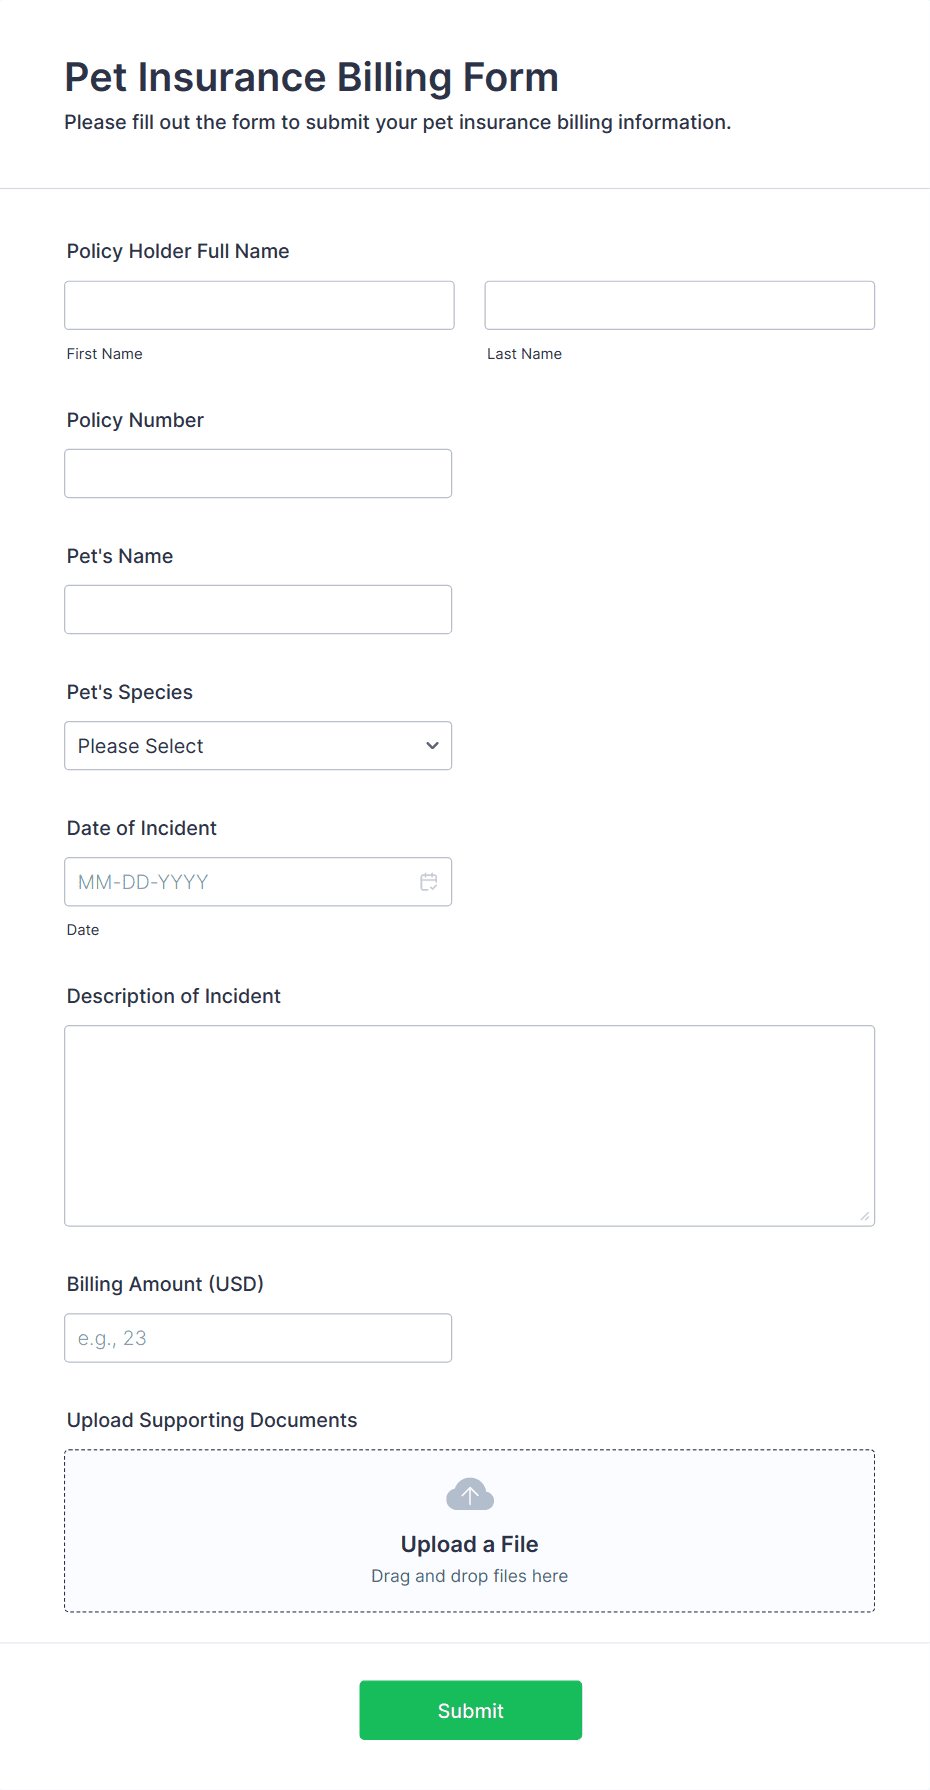The height and width of the screenshot is (1790, 930).
Task: Click into the Policy Number field
Action: point(258,473)
